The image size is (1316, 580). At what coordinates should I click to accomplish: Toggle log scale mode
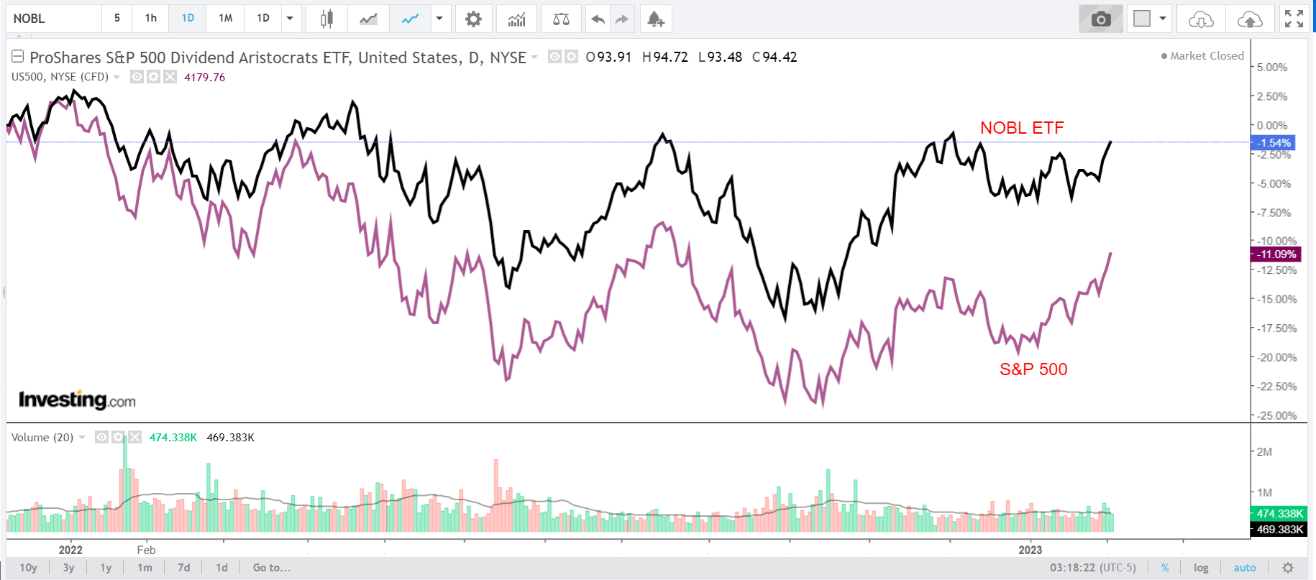click(x=1201, y=567)
